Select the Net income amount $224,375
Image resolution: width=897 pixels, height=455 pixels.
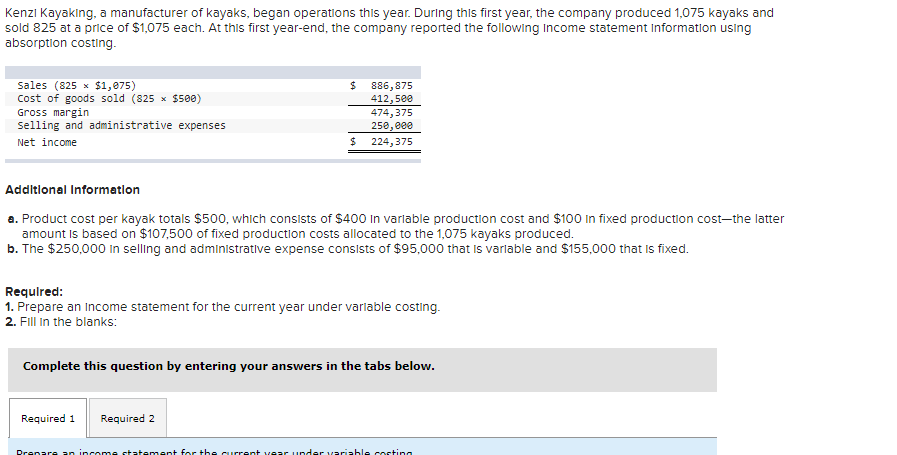click(382, 141)
